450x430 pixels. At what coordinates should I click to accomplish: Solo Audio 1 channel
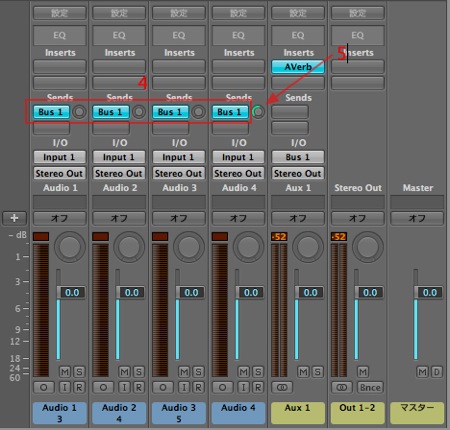(79, 372)
